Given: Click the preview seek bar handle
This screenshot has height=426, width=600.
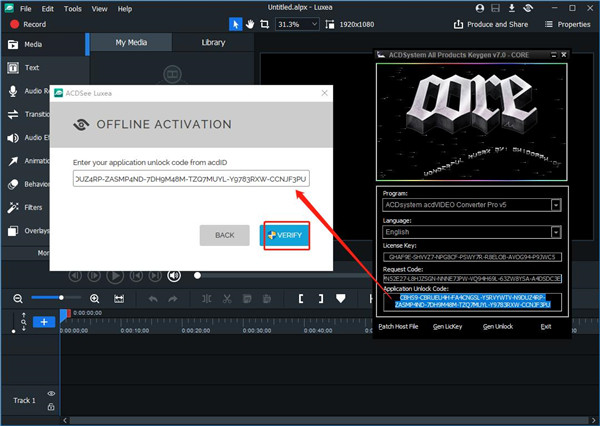Looking at the screenshot, I should tap(197, 275).
